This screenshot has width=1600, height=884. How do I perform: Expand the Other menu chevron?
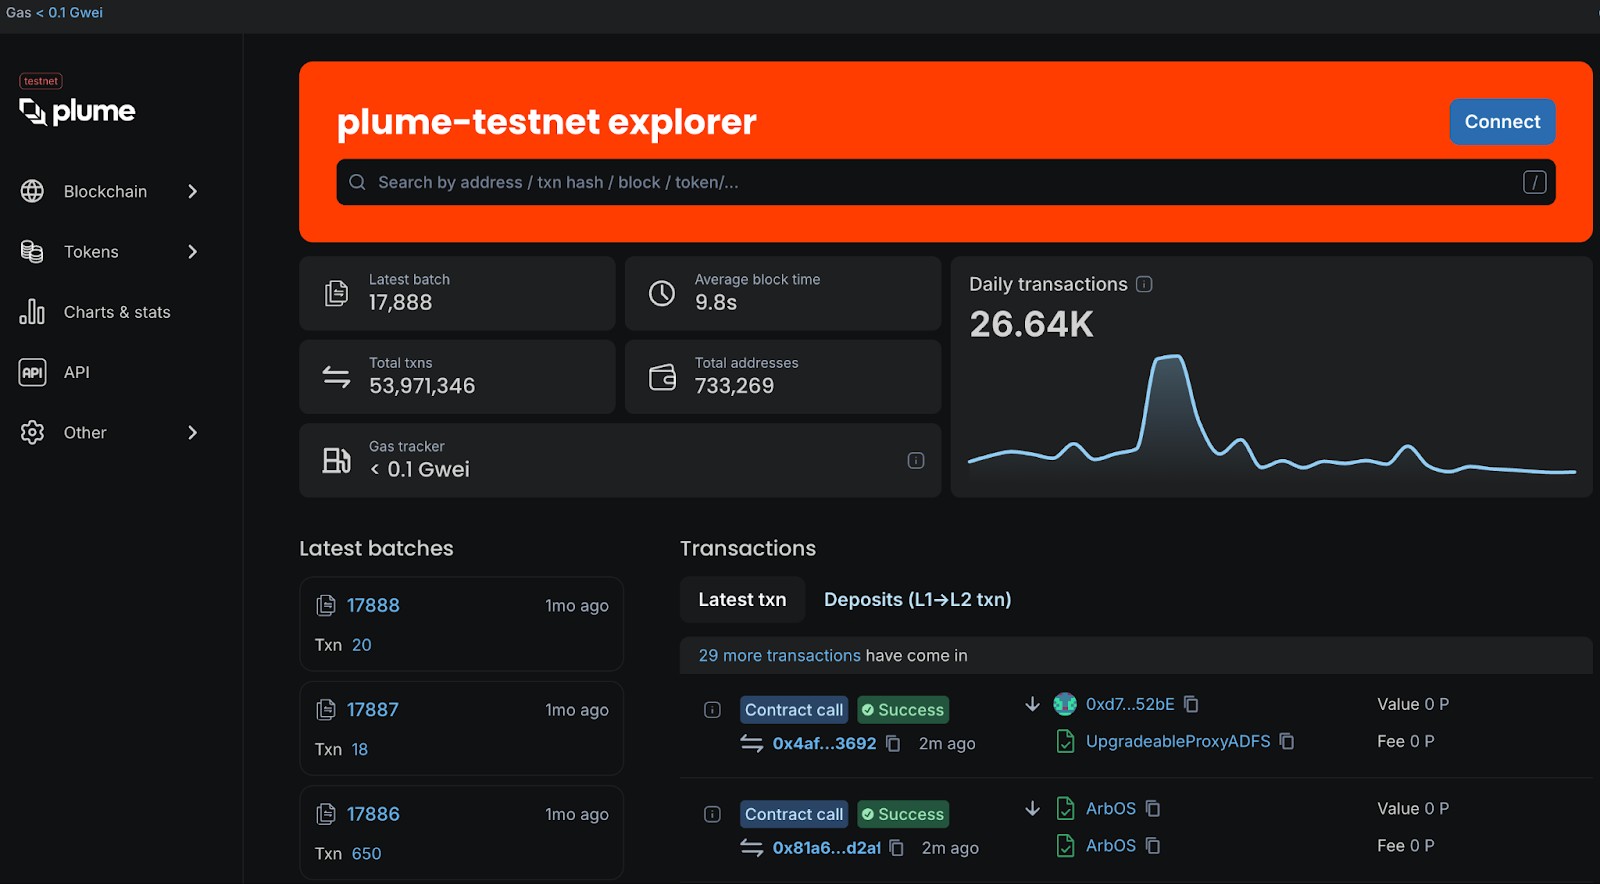click(x=192, y=432)
